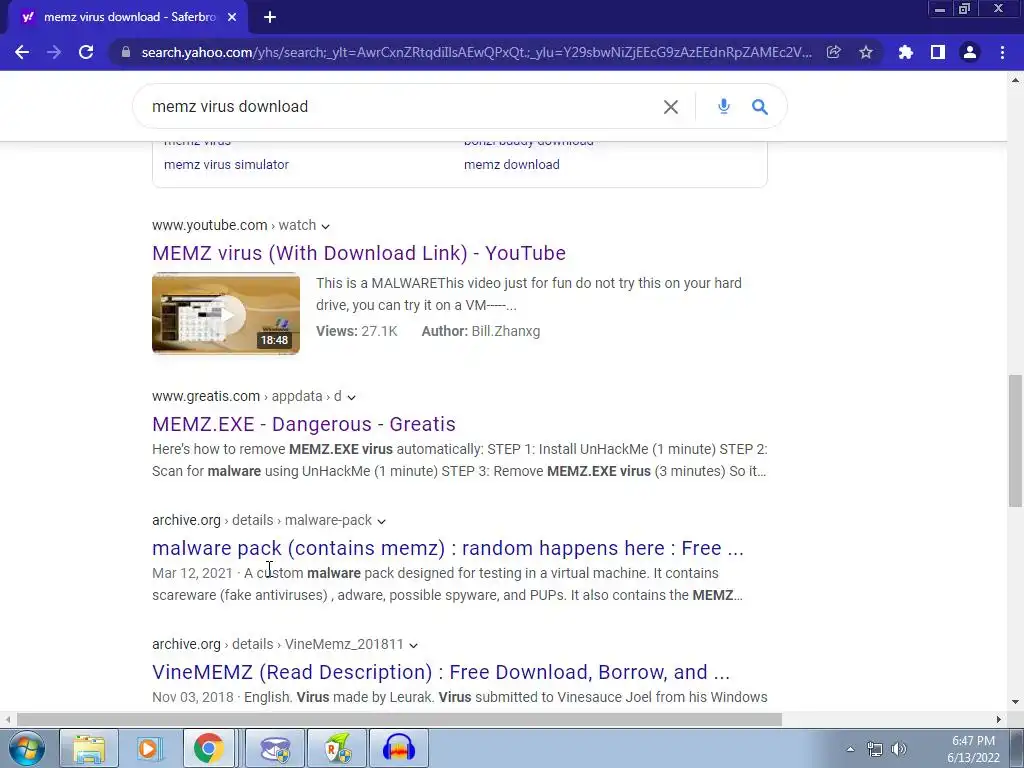Open the Windows Start menu
This screenshot has width=1024, height=768.
tap(27, 748)
